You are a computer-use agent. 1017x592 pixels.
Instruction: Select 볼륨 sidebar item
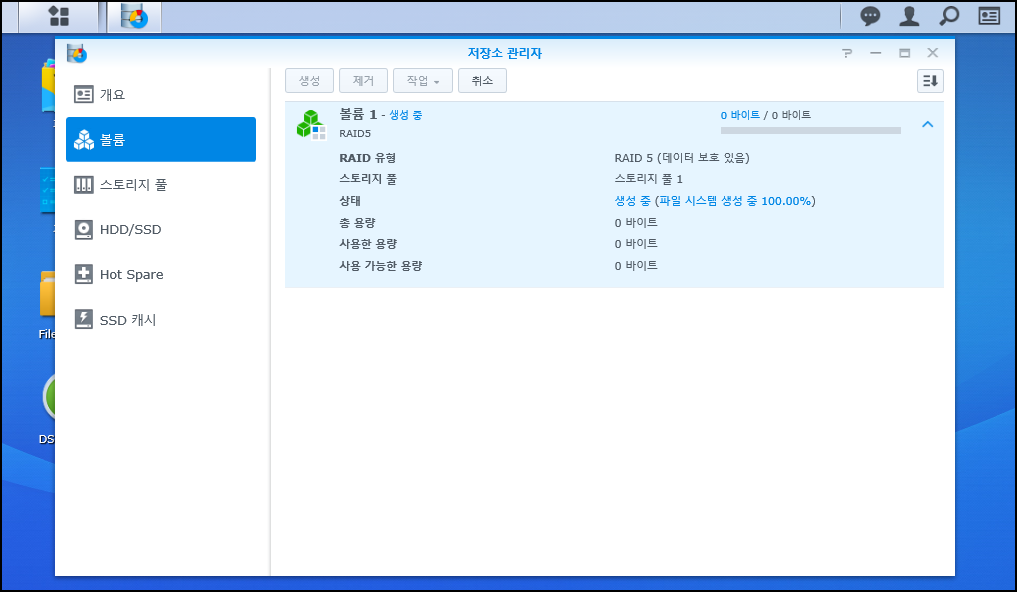(161, 139)
